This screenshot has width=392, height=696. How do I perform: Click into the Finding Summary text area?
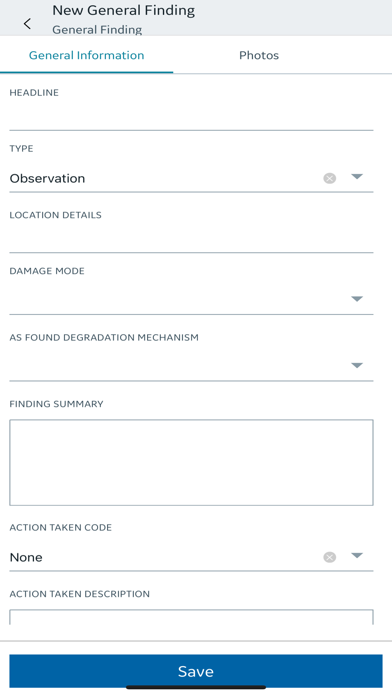point(191,463)
